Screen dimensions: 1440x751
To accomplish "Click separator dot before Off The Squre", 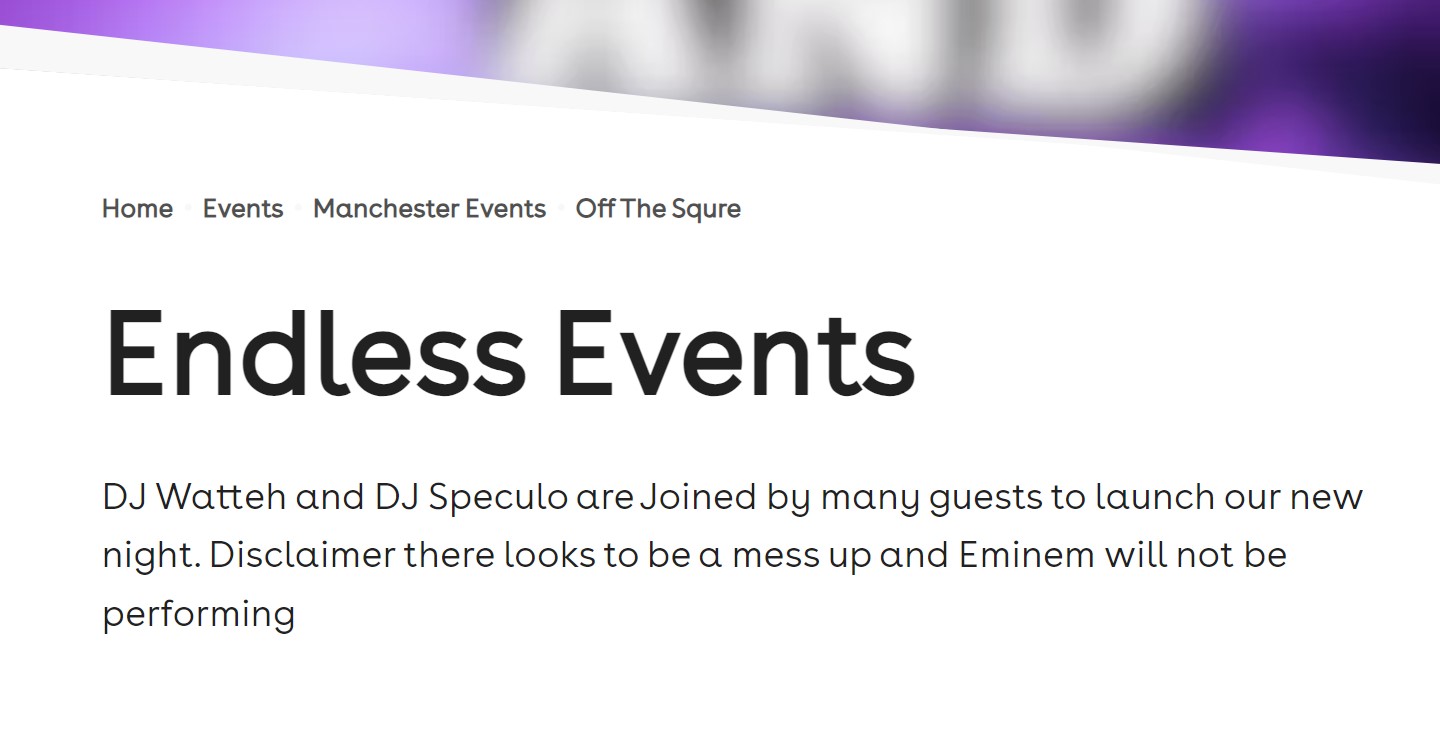I will click(x=561, y=210).
